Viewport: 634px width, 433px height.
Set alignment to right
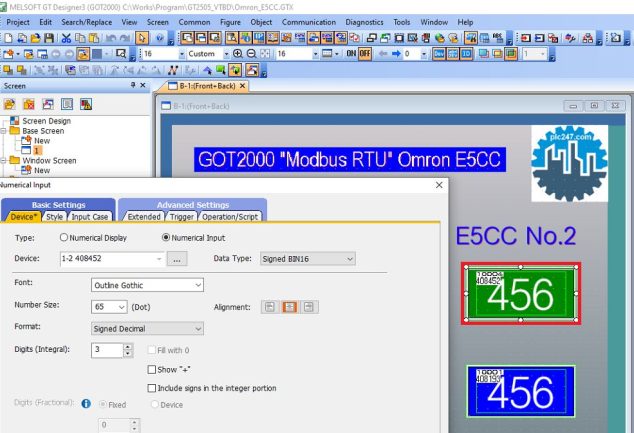click(309, 307)
